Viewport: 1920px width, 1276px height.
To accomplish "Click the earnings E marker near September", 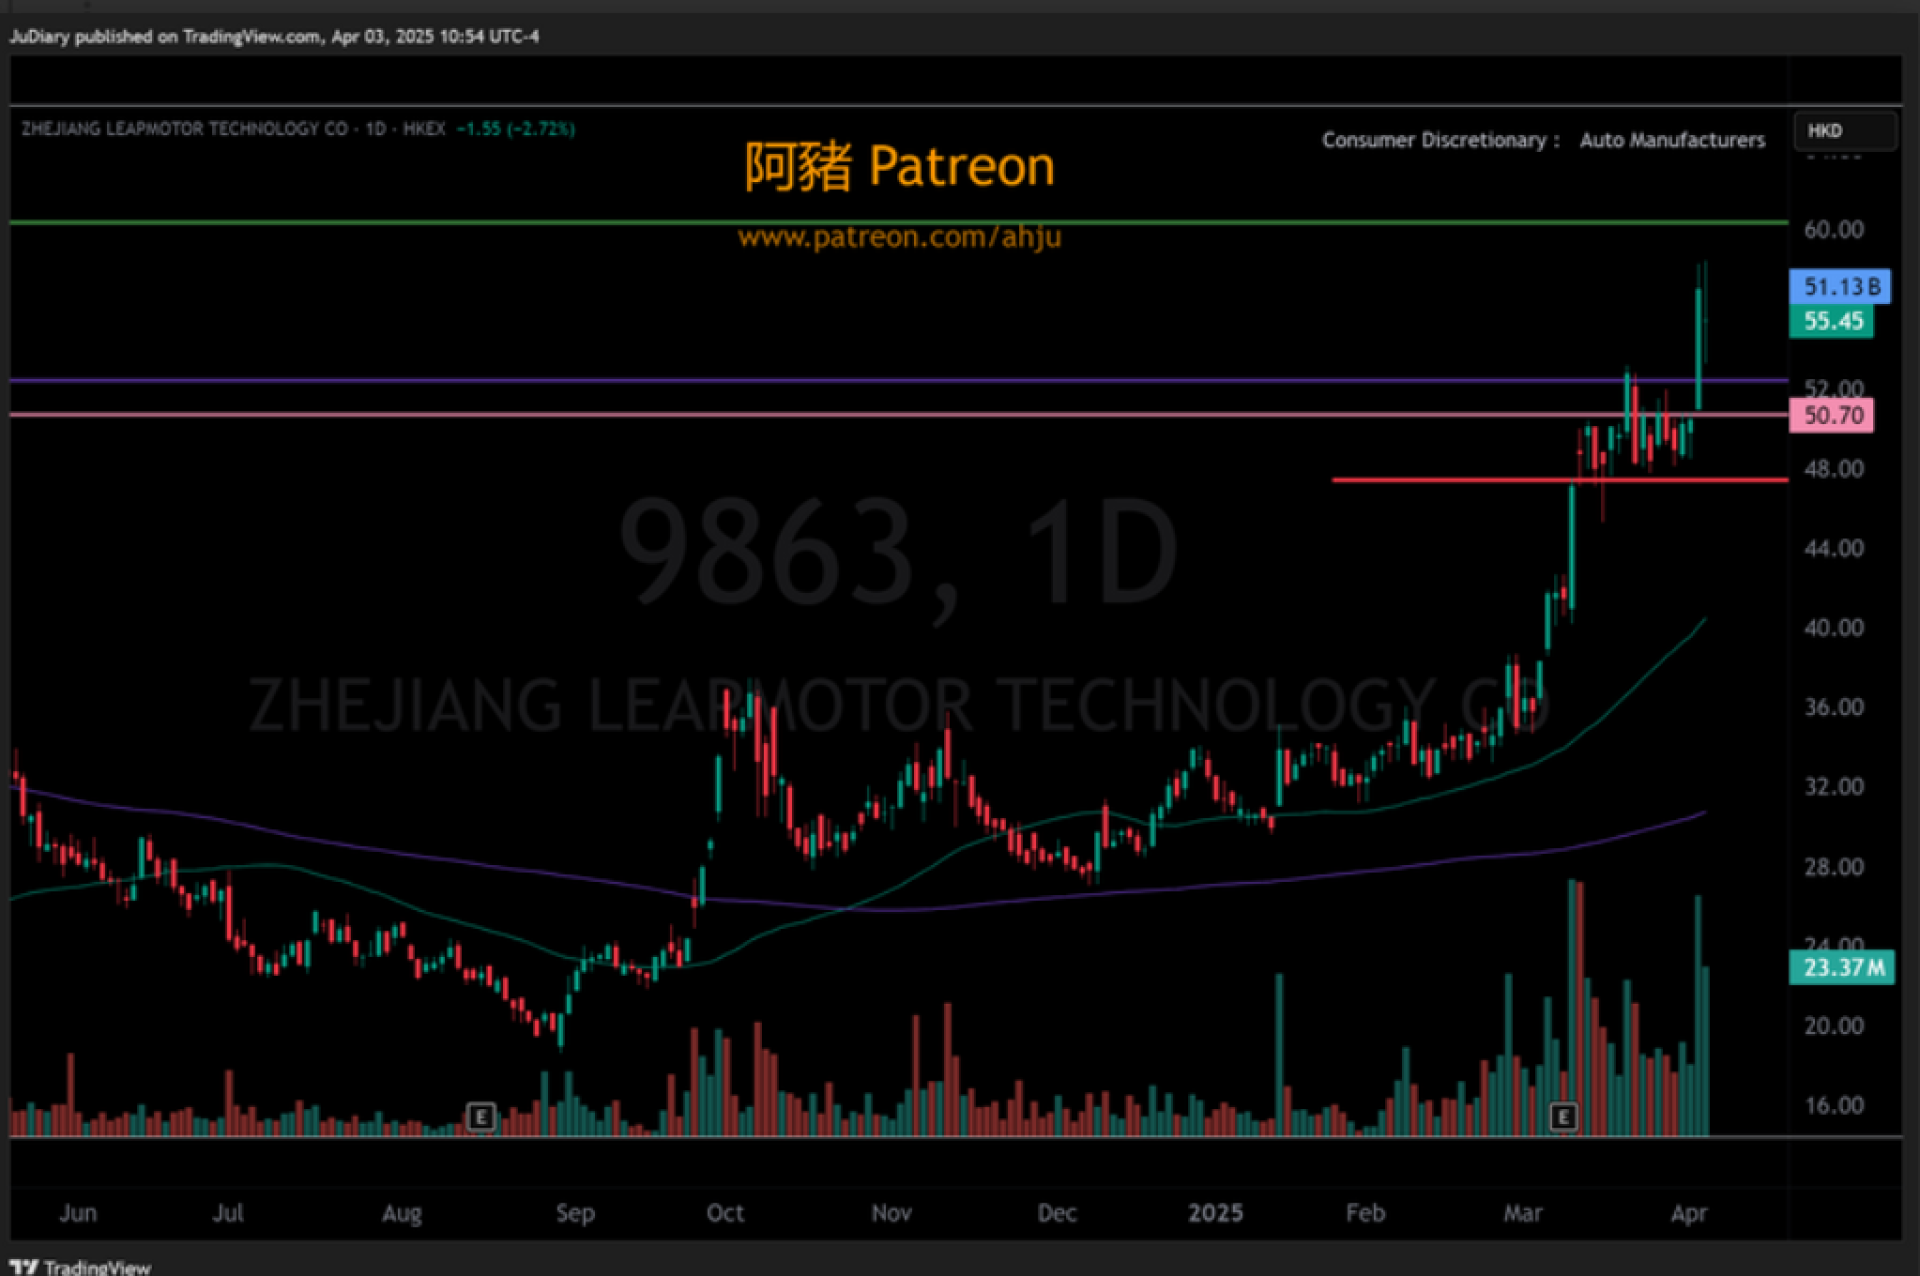I will point(481,1116).
